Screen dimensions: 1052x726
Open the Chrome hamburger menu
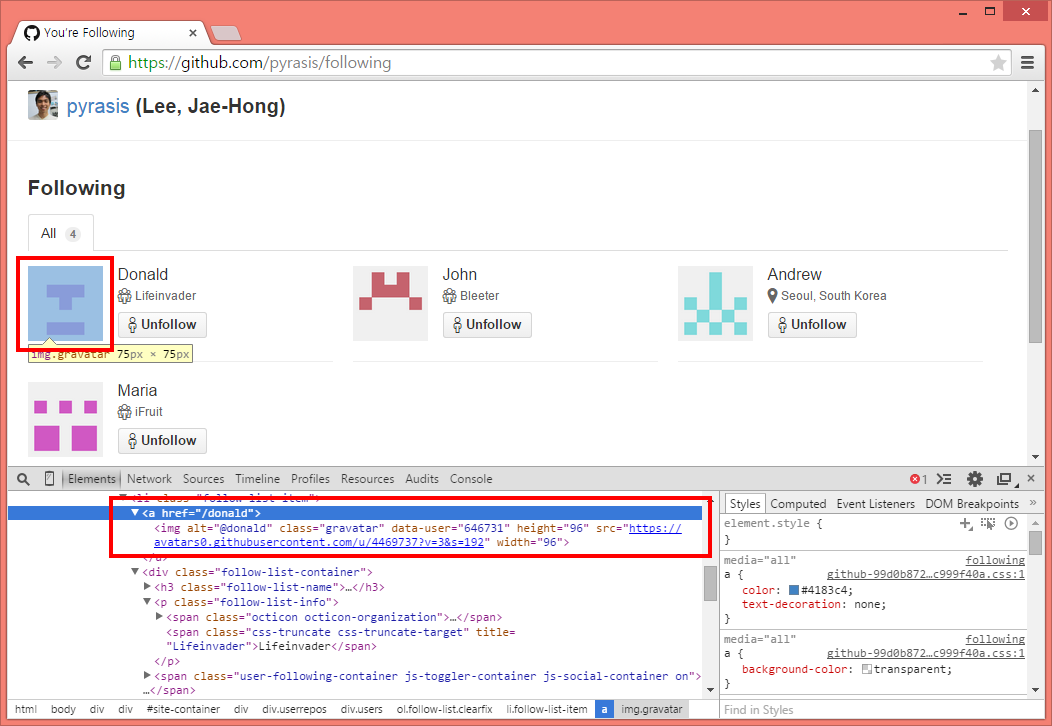pos(1027,63)
